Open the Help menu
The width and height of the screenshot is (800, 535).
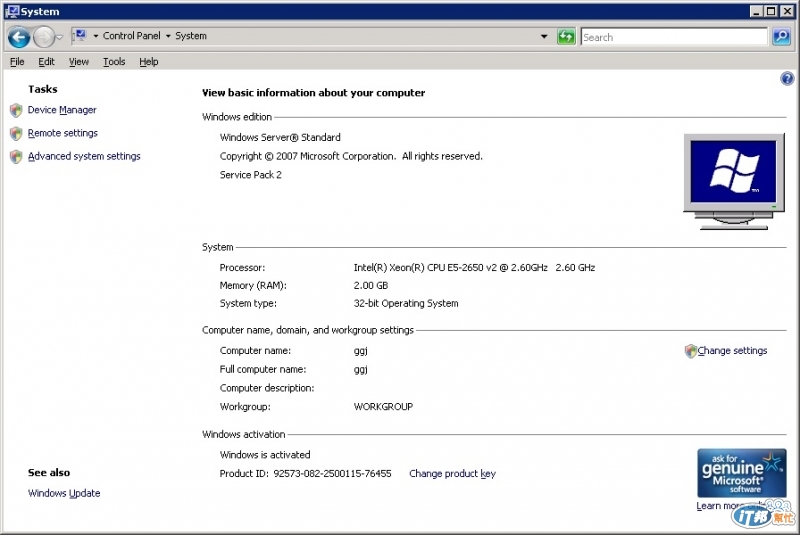[148, 62]
